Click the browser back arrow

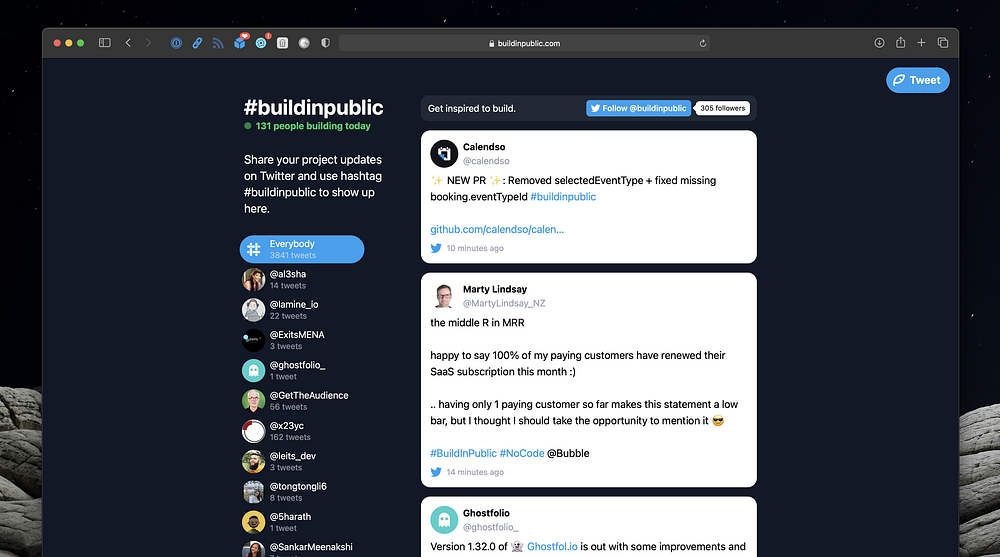(128, 43)
